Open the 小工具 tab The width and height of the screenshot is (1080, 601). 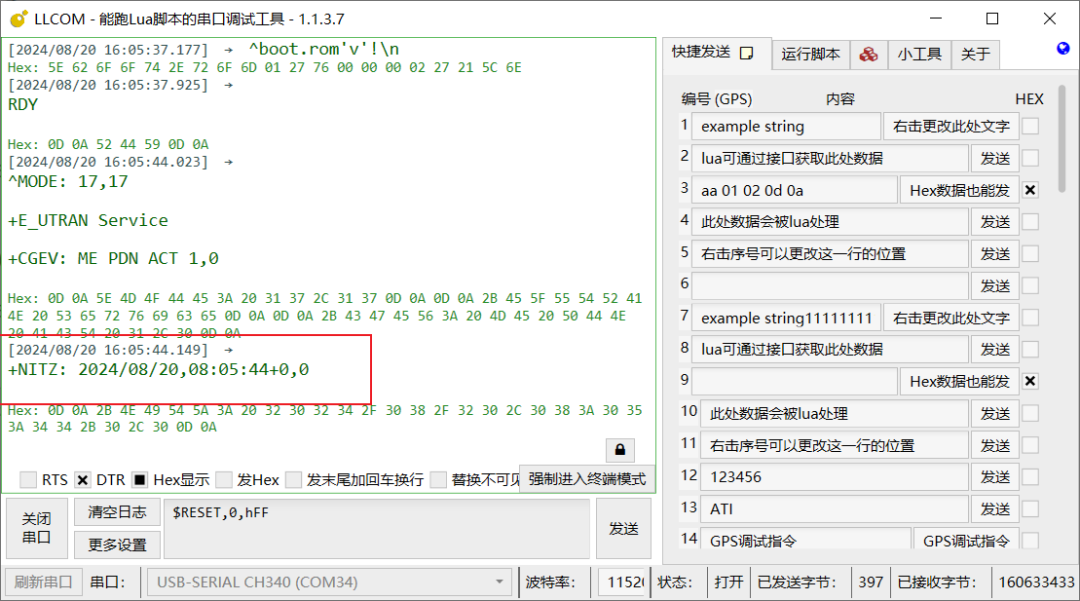pyautogui.click(x=920, y=54)
